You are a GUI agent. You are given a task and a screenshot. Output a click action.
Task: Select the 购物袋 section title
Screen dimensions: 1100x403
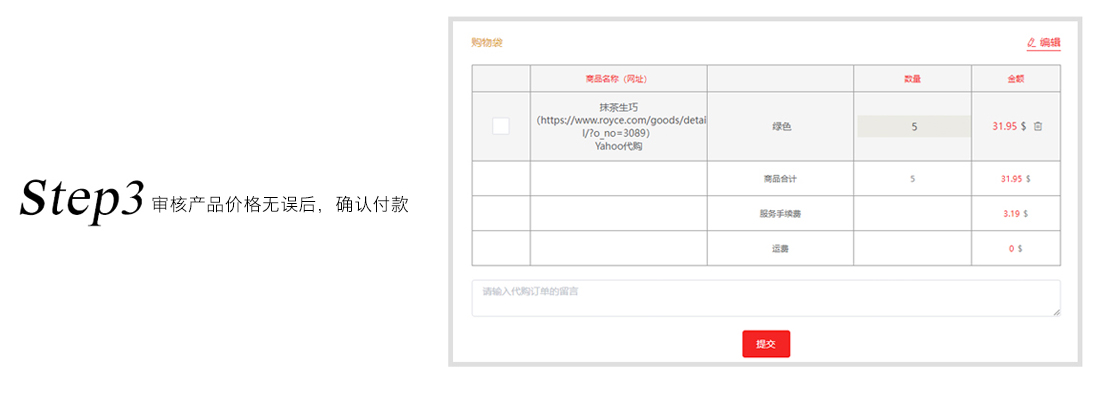tap(487, 43)
